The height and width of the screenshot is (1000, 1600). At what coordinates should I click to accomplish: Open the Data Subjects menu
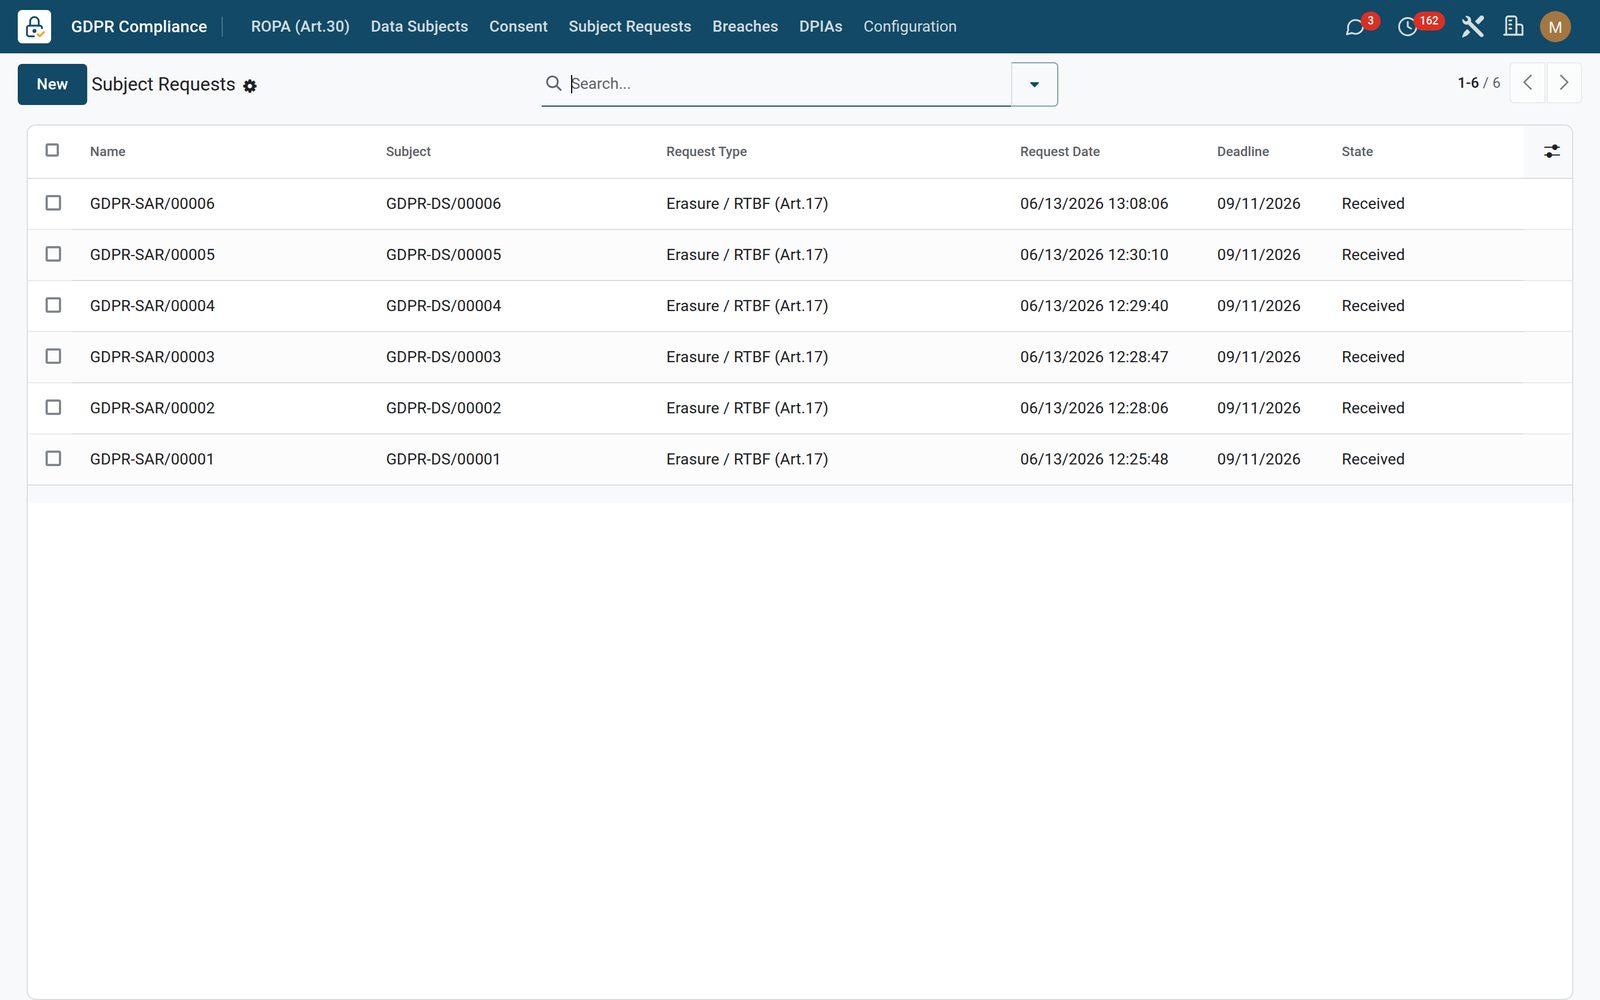coord(419,26)
